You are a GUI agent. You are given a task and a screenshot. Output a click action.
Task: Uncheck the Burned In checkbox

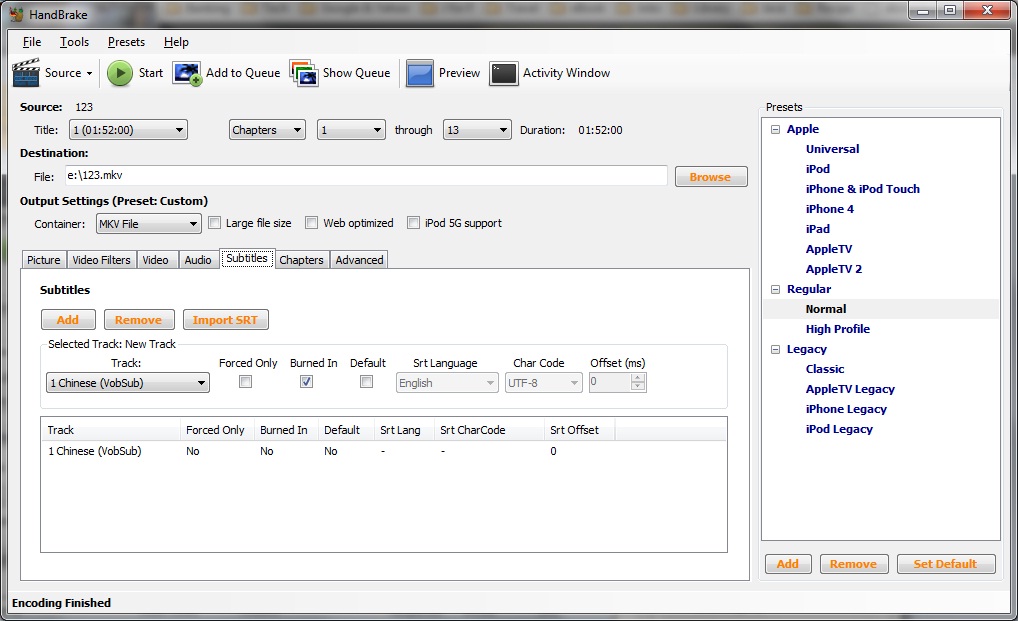tap(306, 382)
